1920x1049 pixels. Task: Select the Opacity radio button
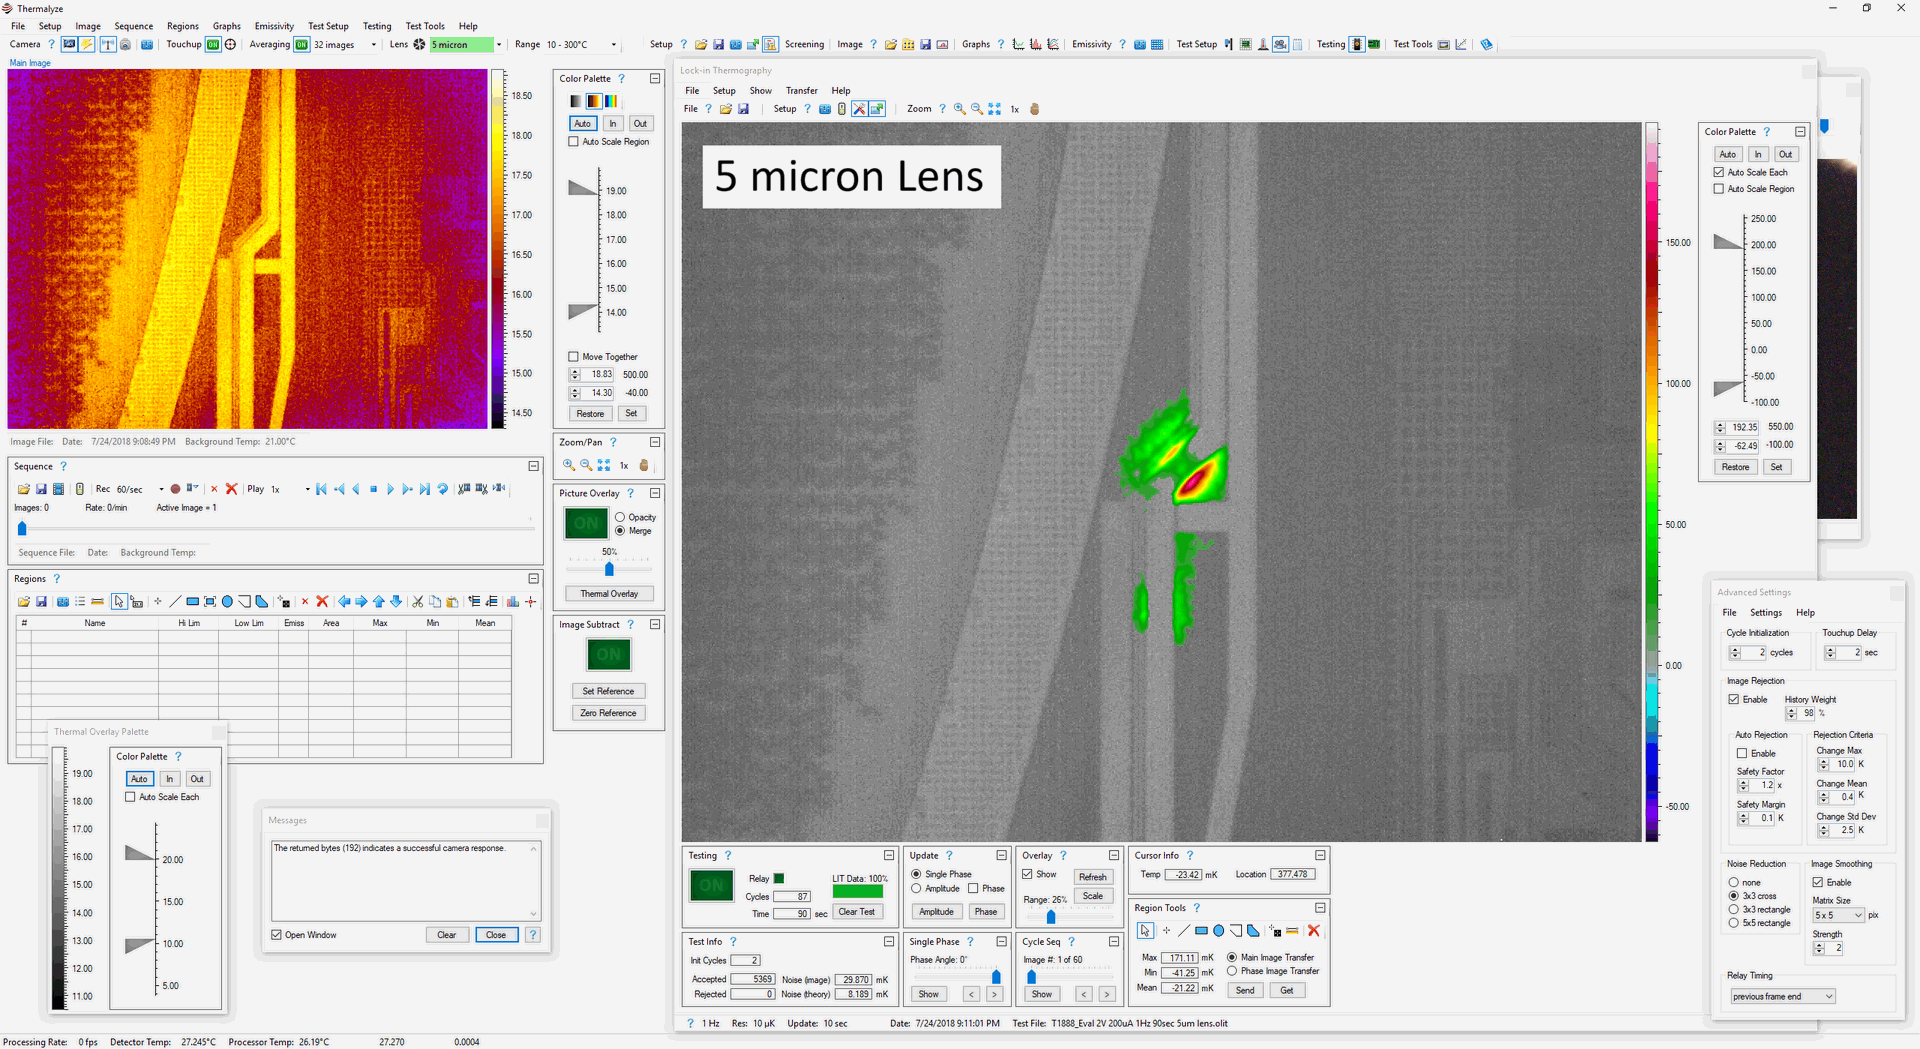620,518
